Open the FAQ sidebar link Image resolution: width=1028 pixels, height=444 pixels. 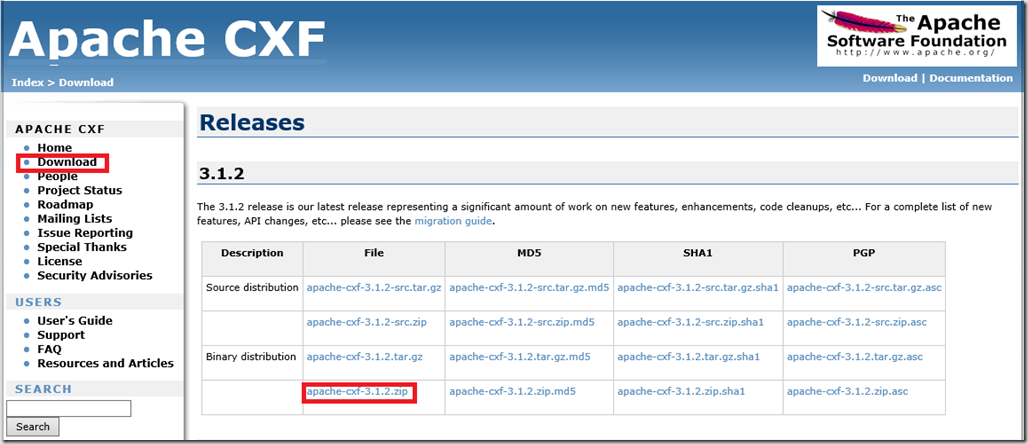(49, 349)
